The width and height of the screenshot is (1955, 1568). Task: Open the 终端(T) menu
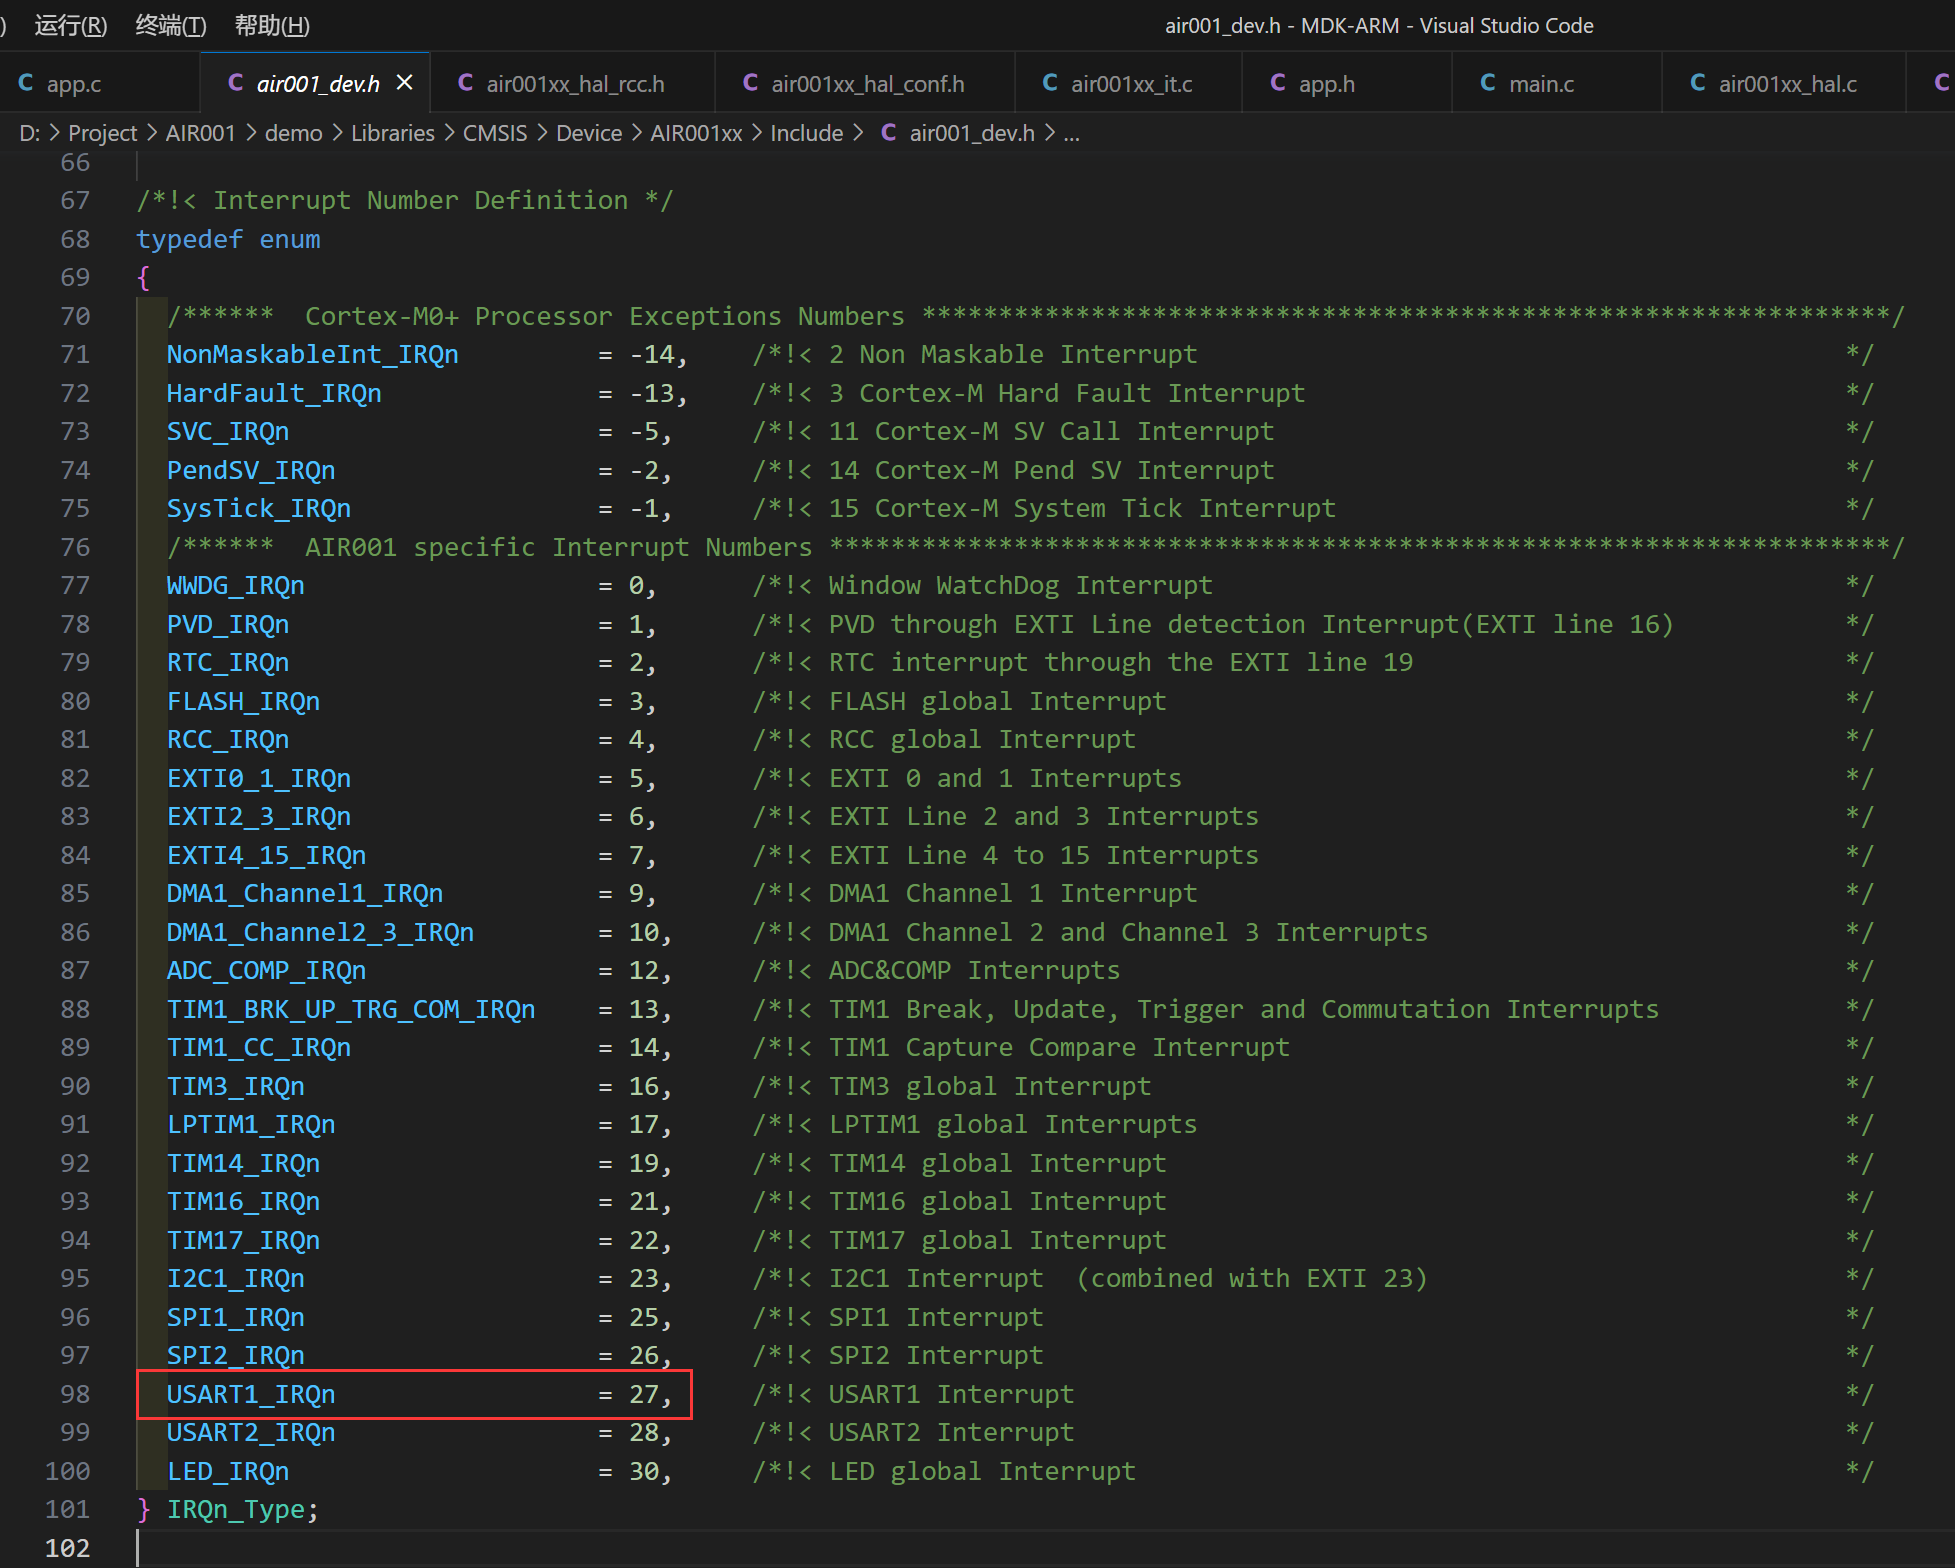coord(171,25)
